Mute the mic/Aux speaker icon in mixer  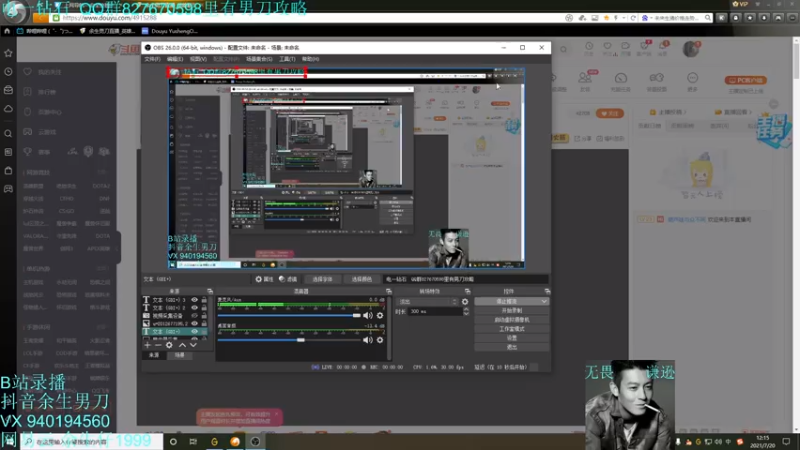(x=367, y=315)
